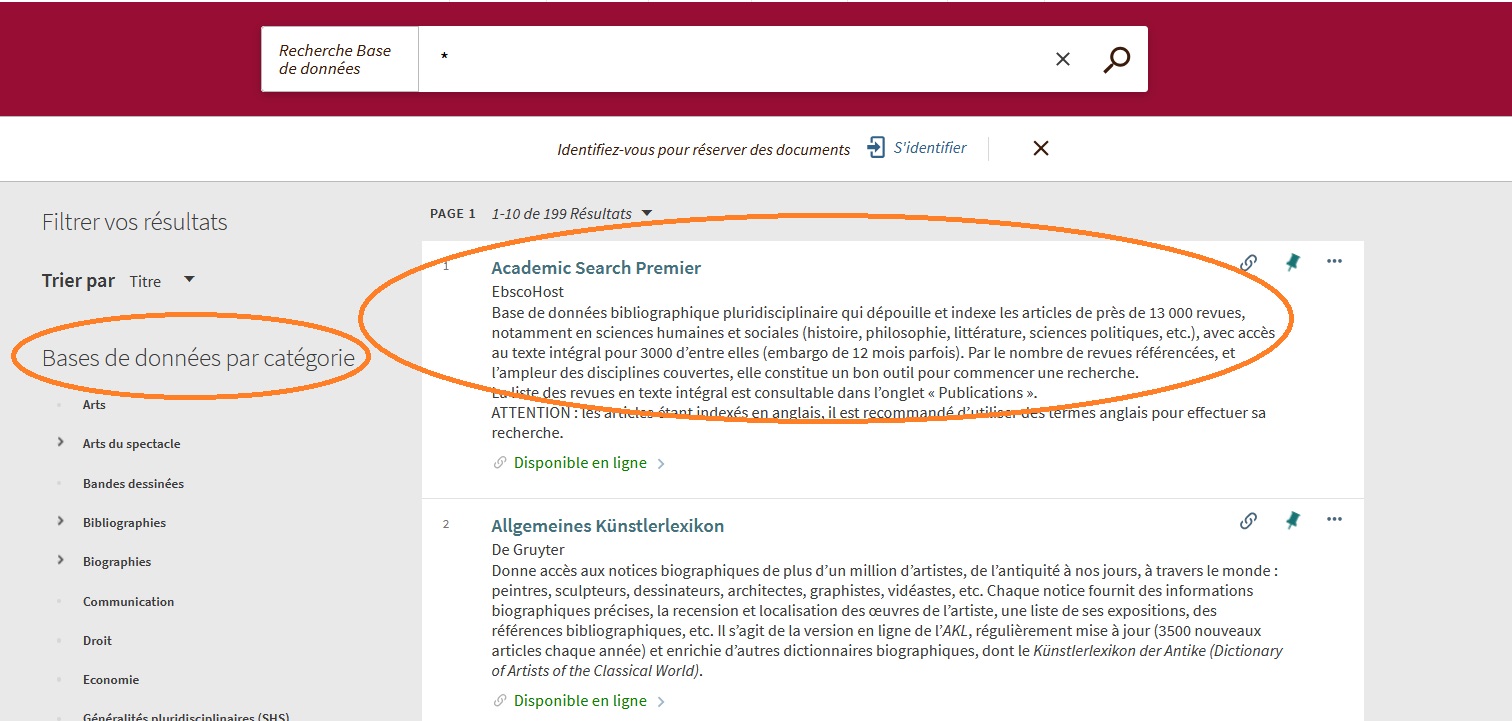
Task: Expand the Biographies category
Action: [x=61, y=560]
